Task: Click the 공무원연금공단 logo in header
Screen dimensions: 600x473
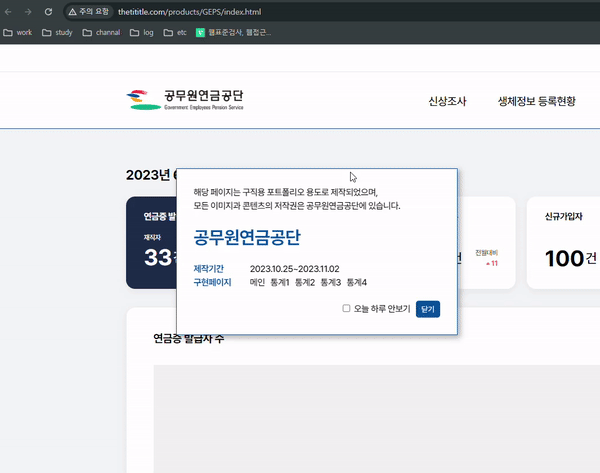Action: pyautogui.click(x=185, y=100)
